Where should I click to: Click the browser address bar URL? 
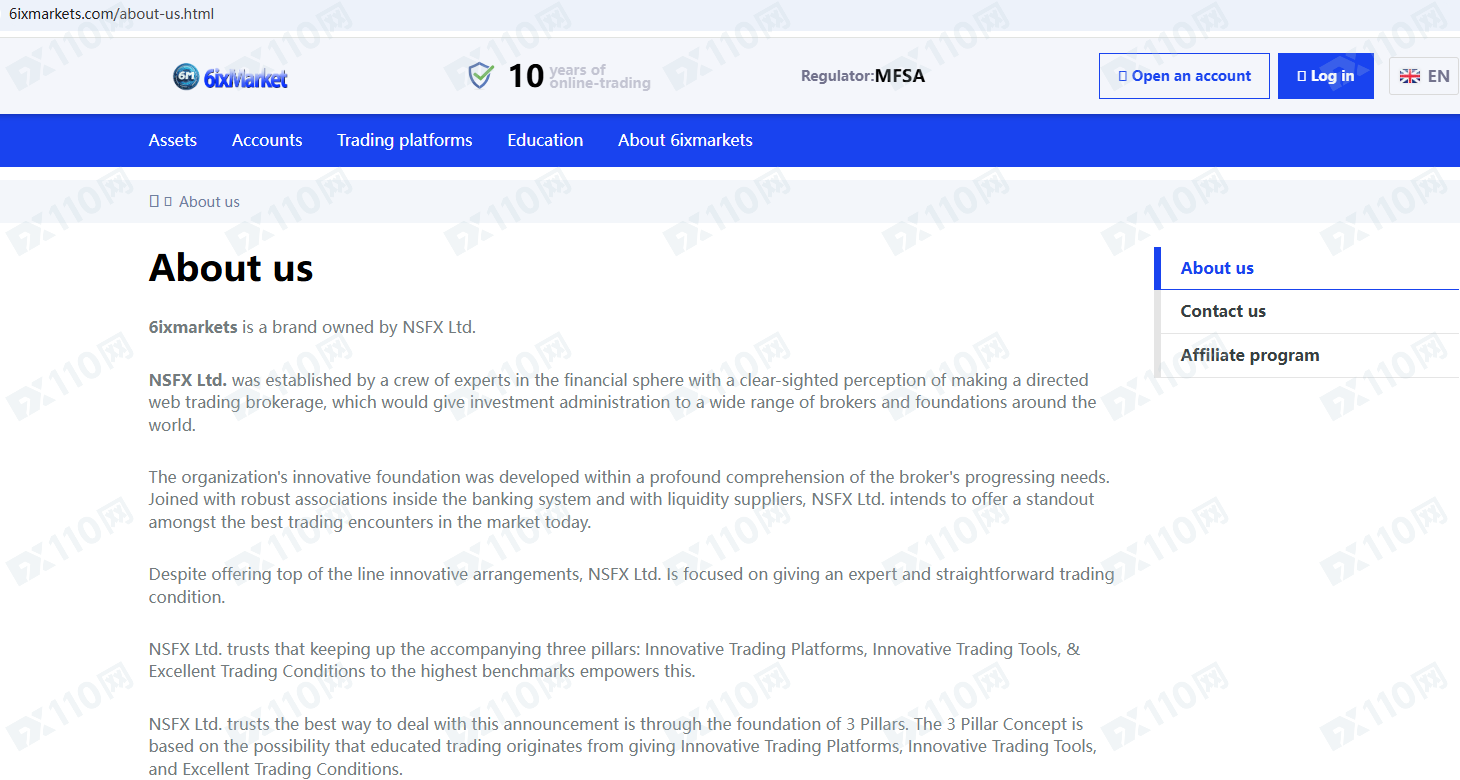tap(111, 14)
